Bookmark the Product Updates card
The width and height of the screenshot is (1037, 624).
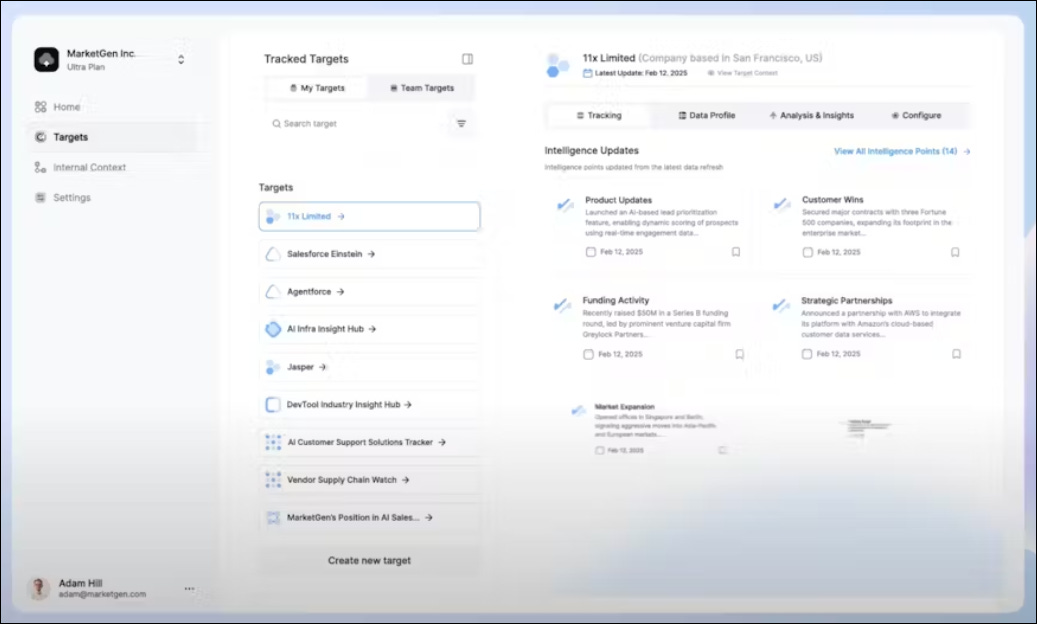pyautogui.click(x=735, y=252)
